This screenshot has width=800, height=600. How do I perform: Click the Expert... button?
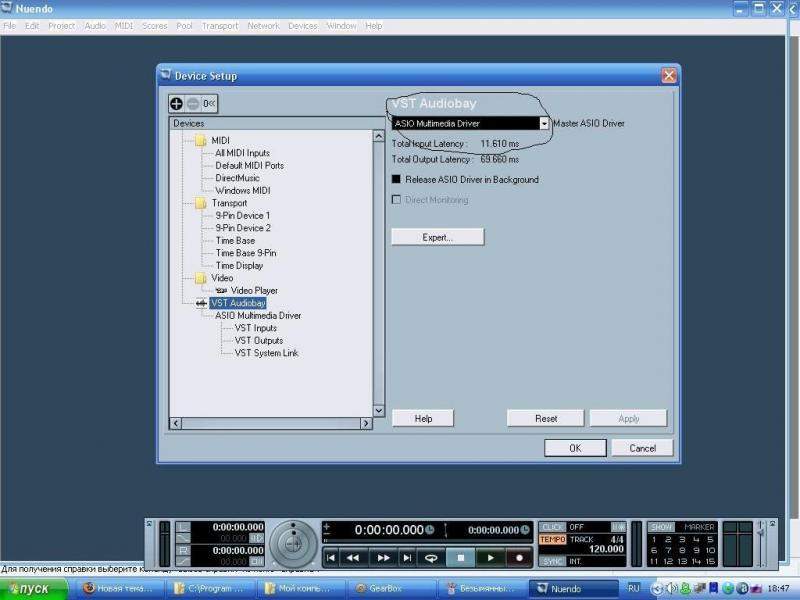[438, 237]
